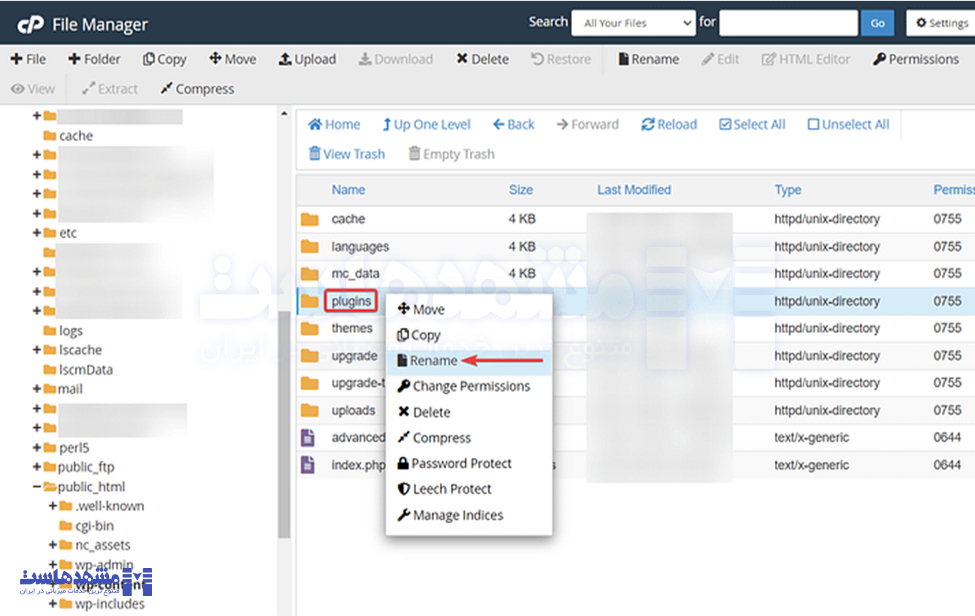Click the Upload toolbar icon

(285, 59)
